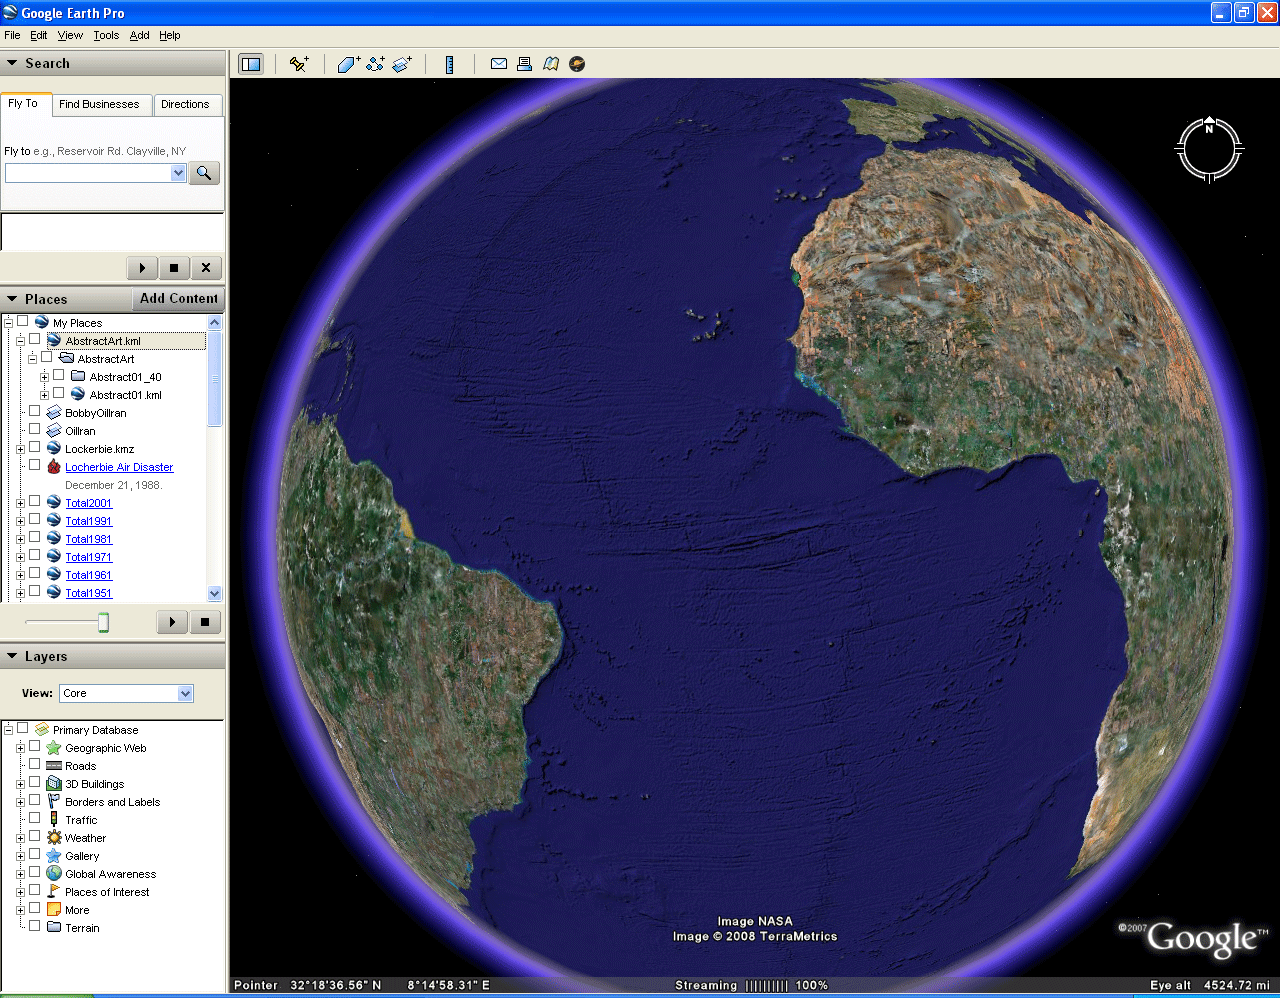
Task: Clear the search results with X button
Action: [x=206, y=268]
